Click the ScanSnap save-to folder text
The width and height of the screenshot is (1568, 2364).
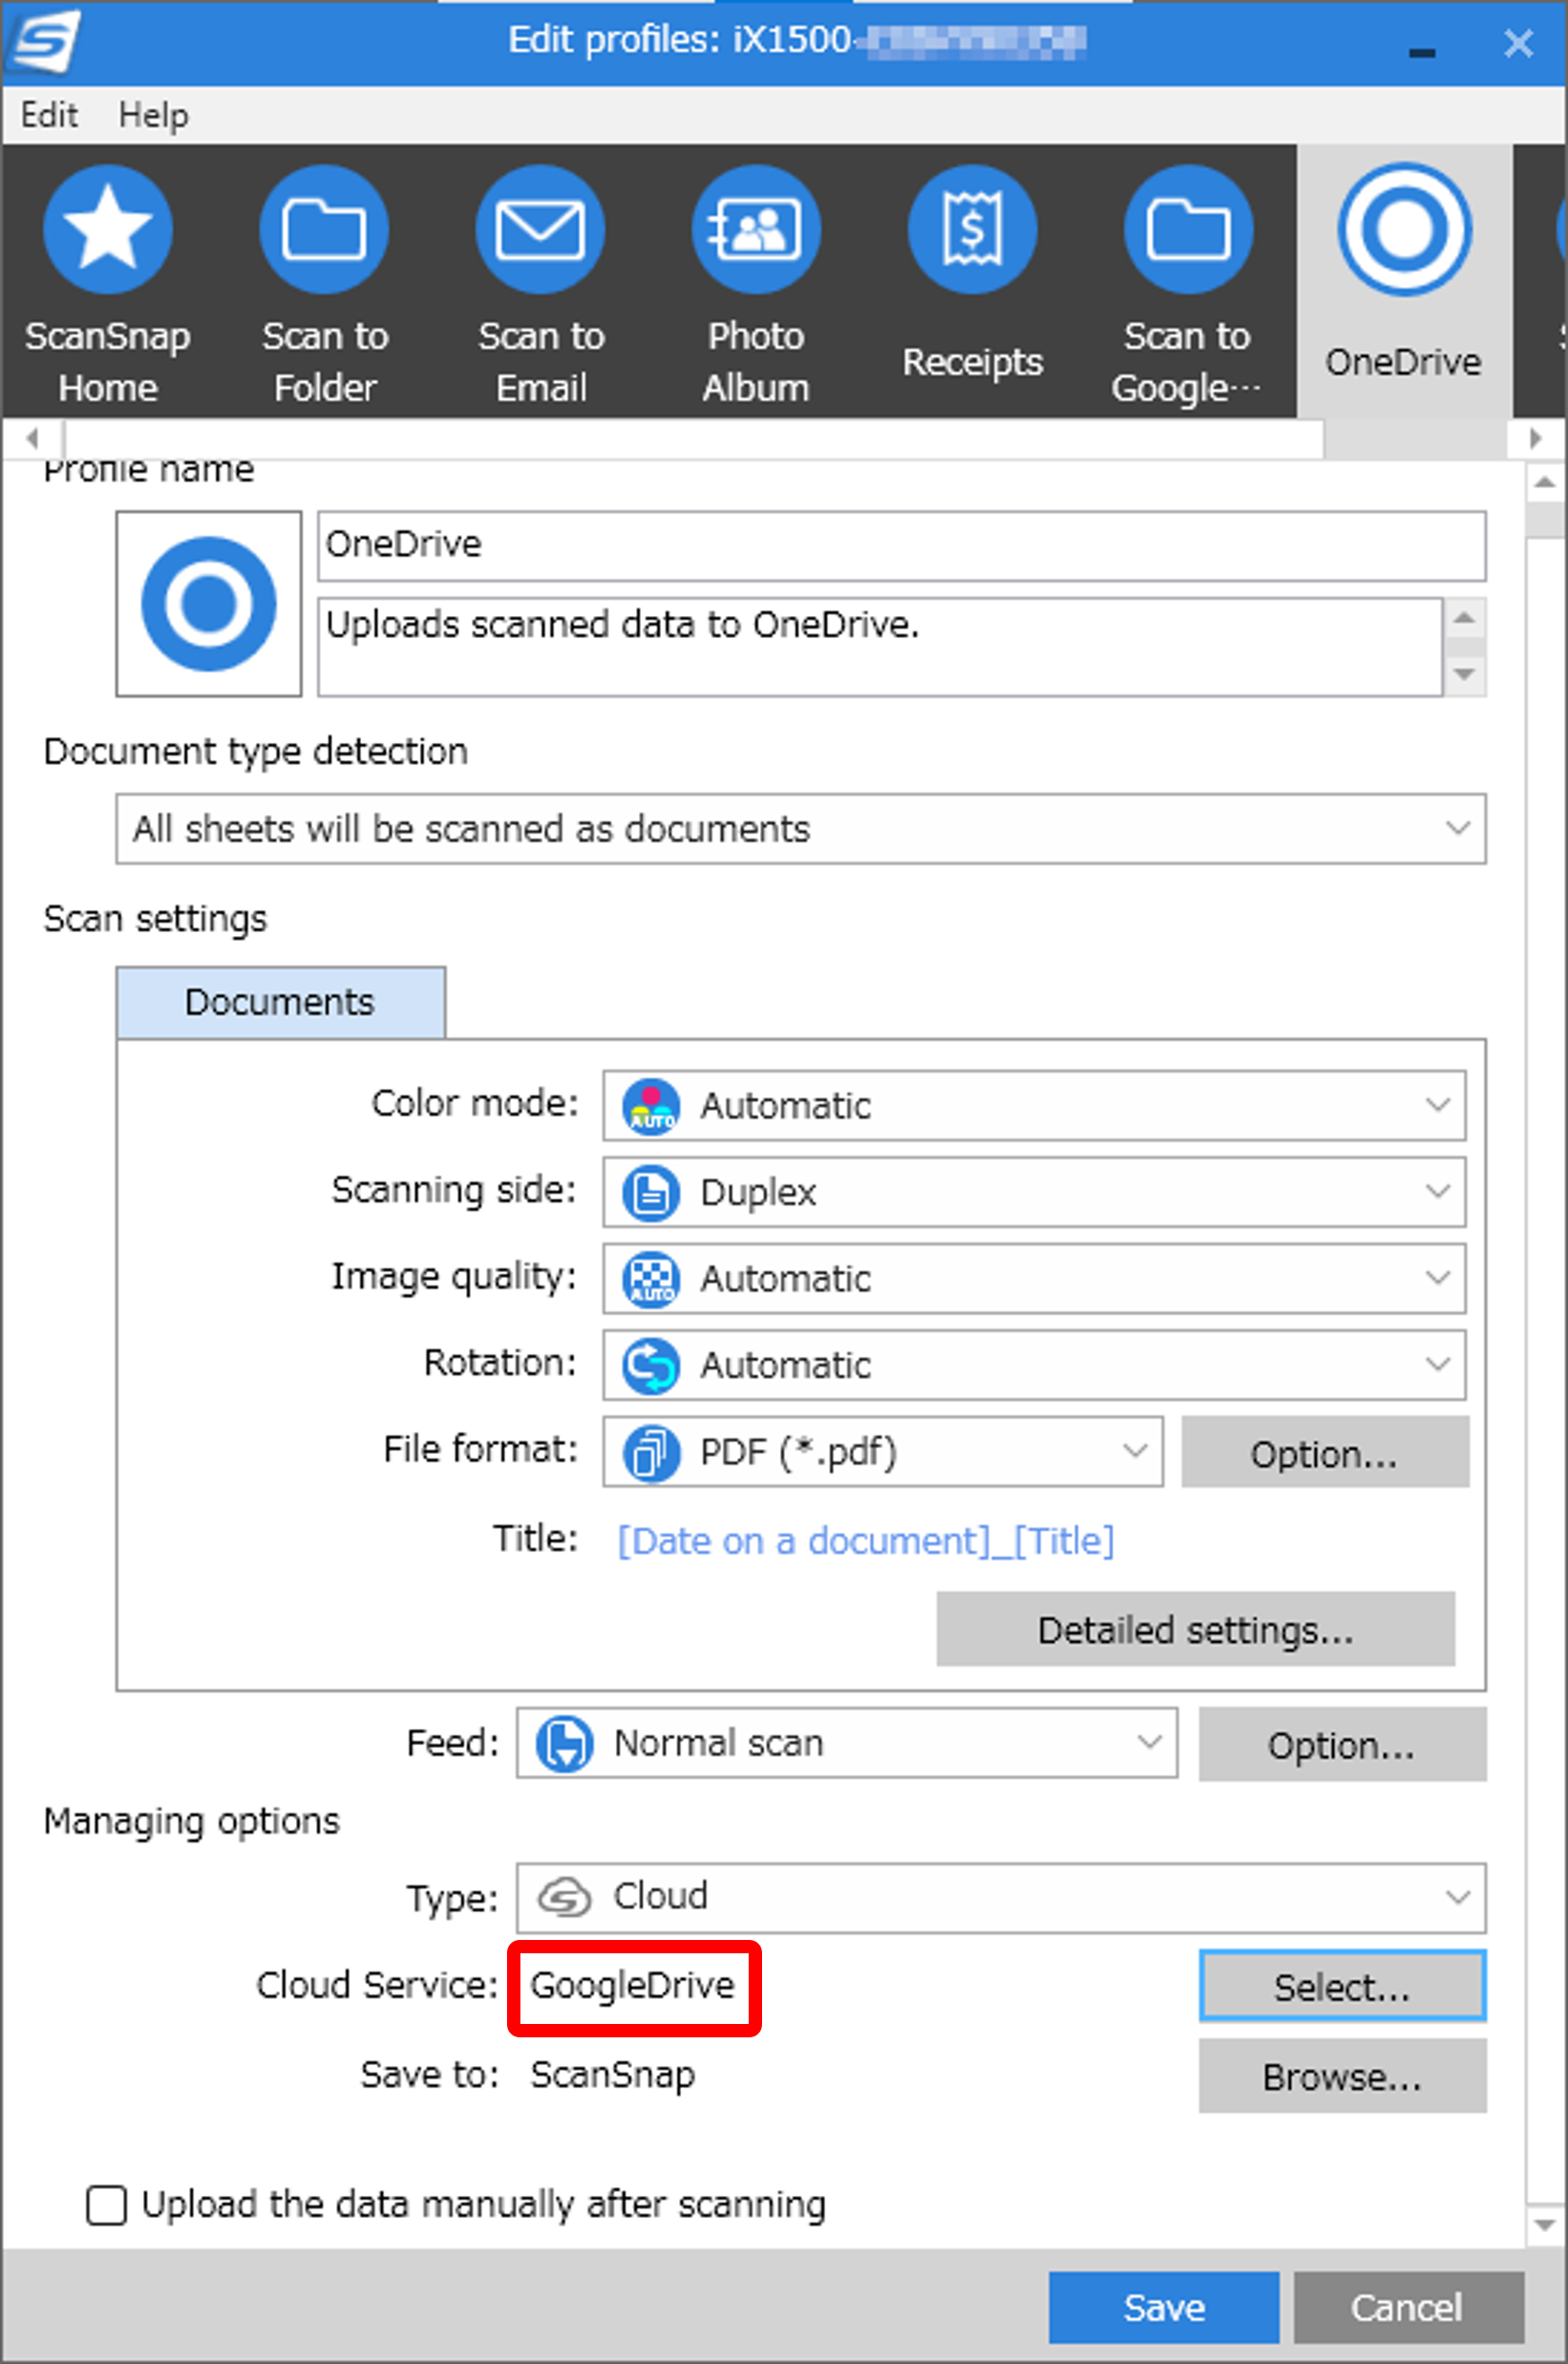point(612,2075)
